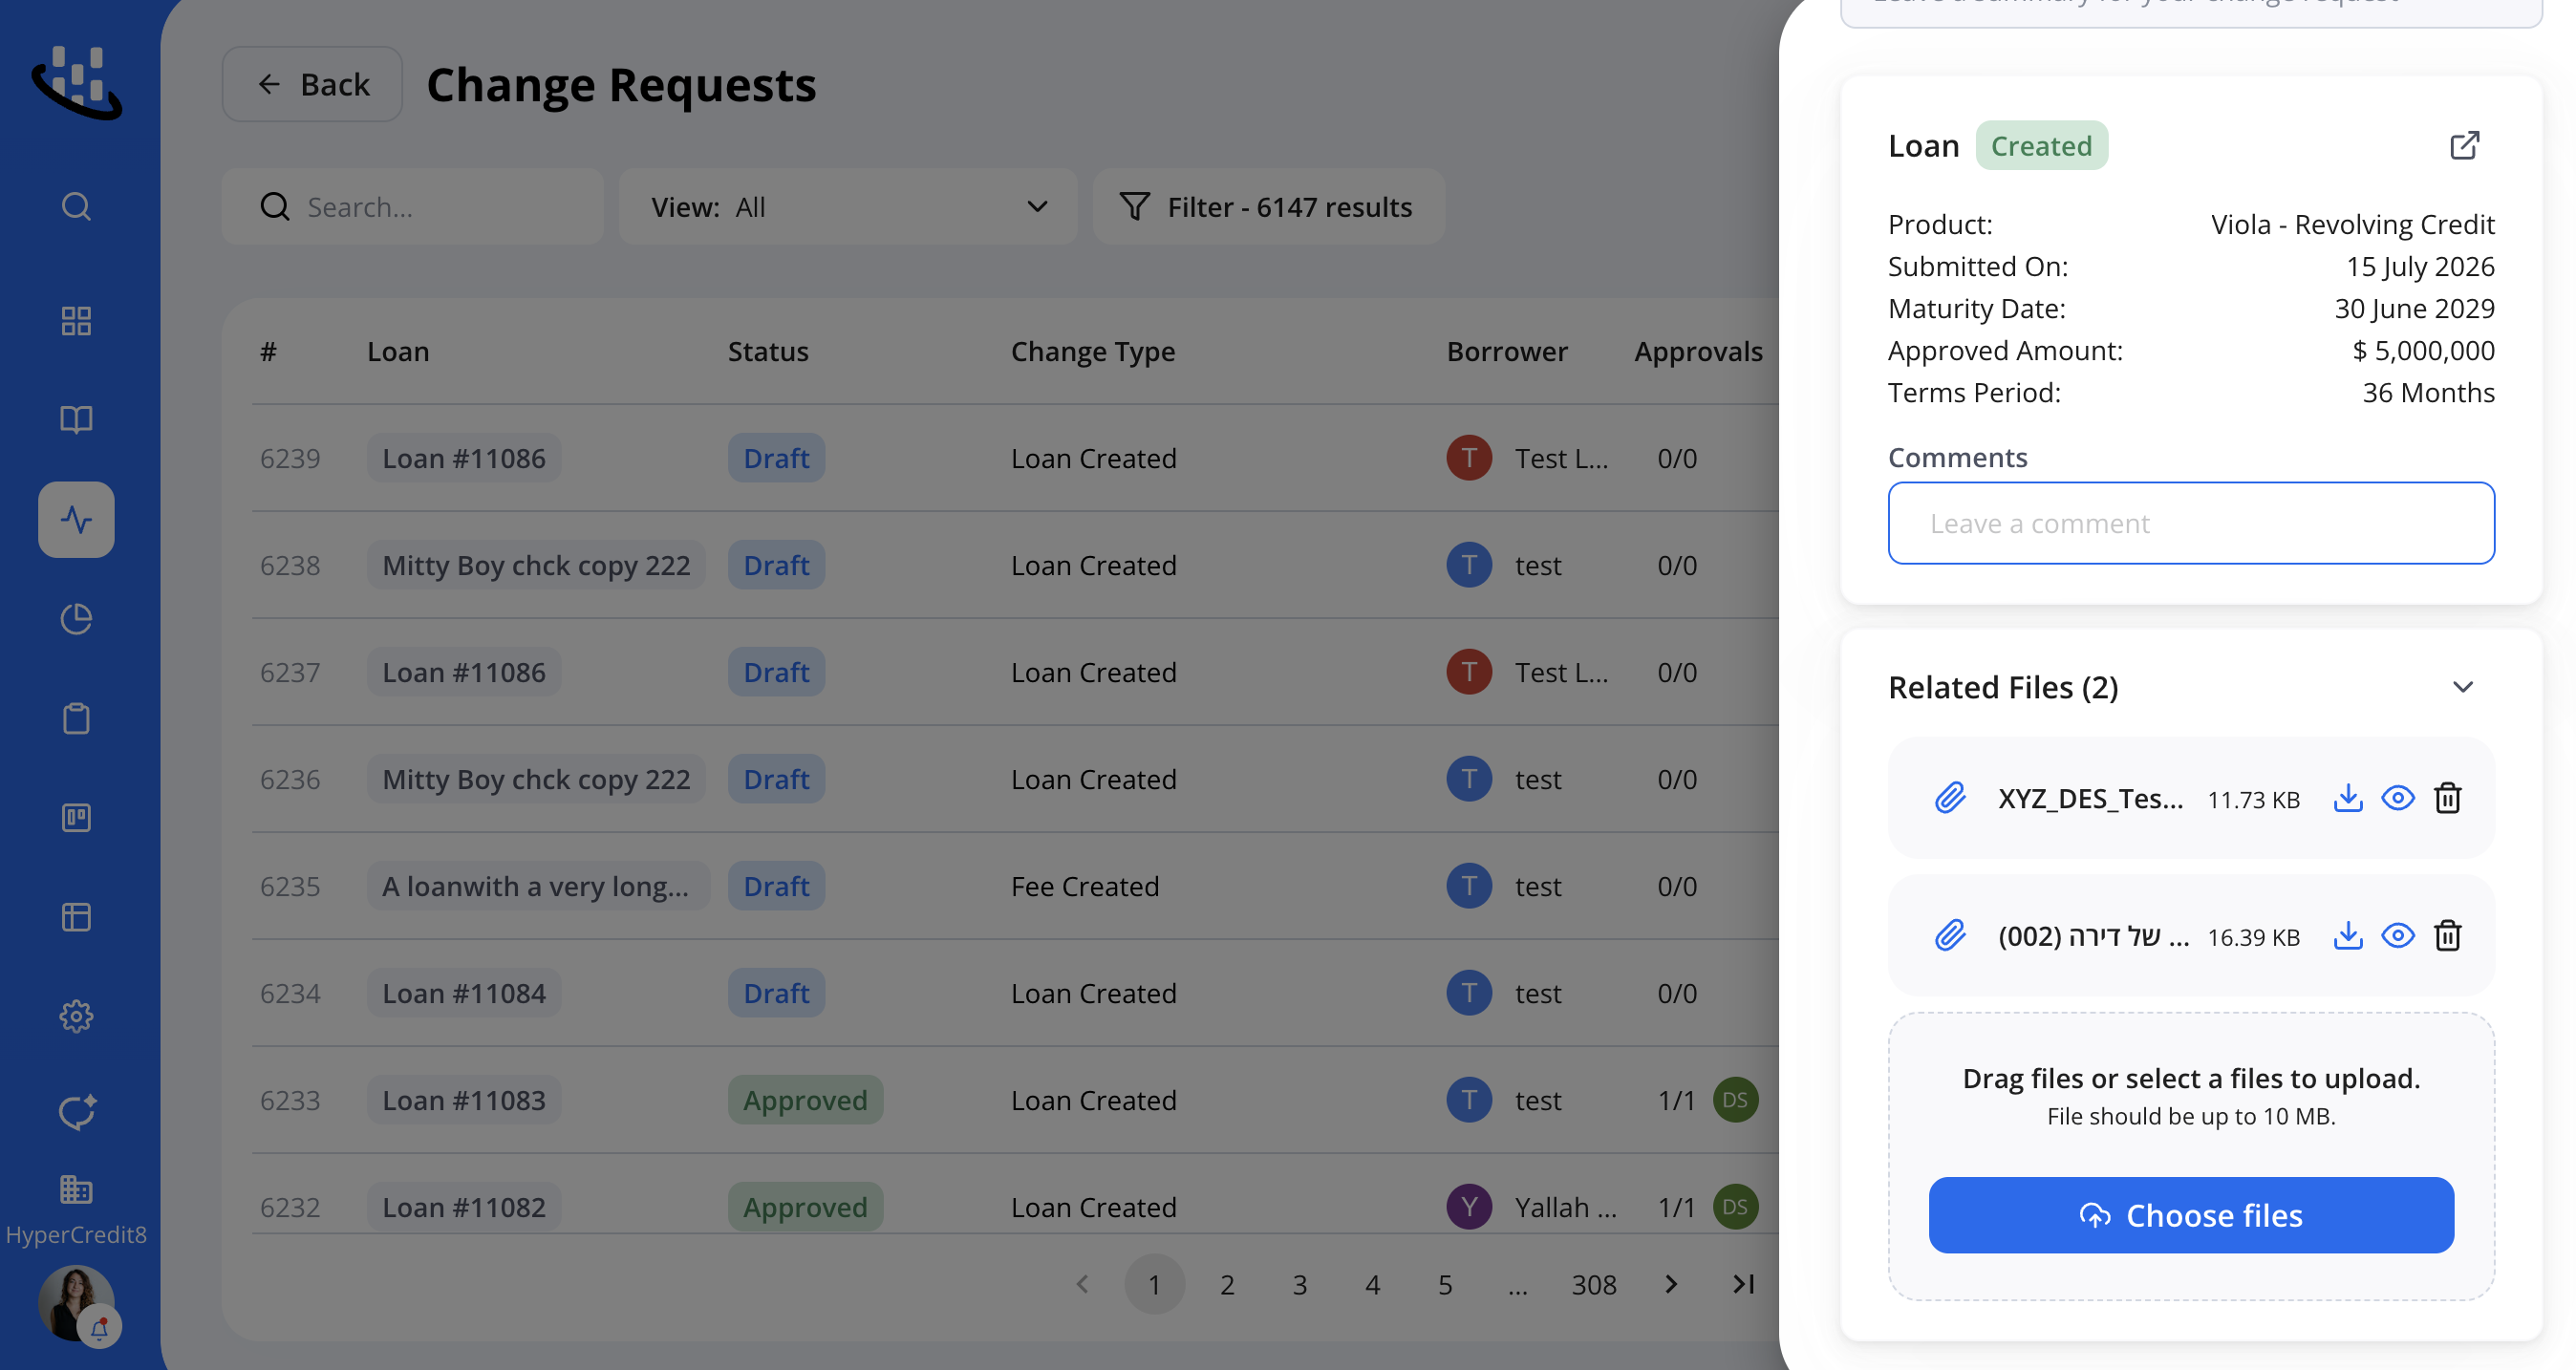Click the Yallah borrower avatar
2576x1370 pixels.
(1469, 1207)
